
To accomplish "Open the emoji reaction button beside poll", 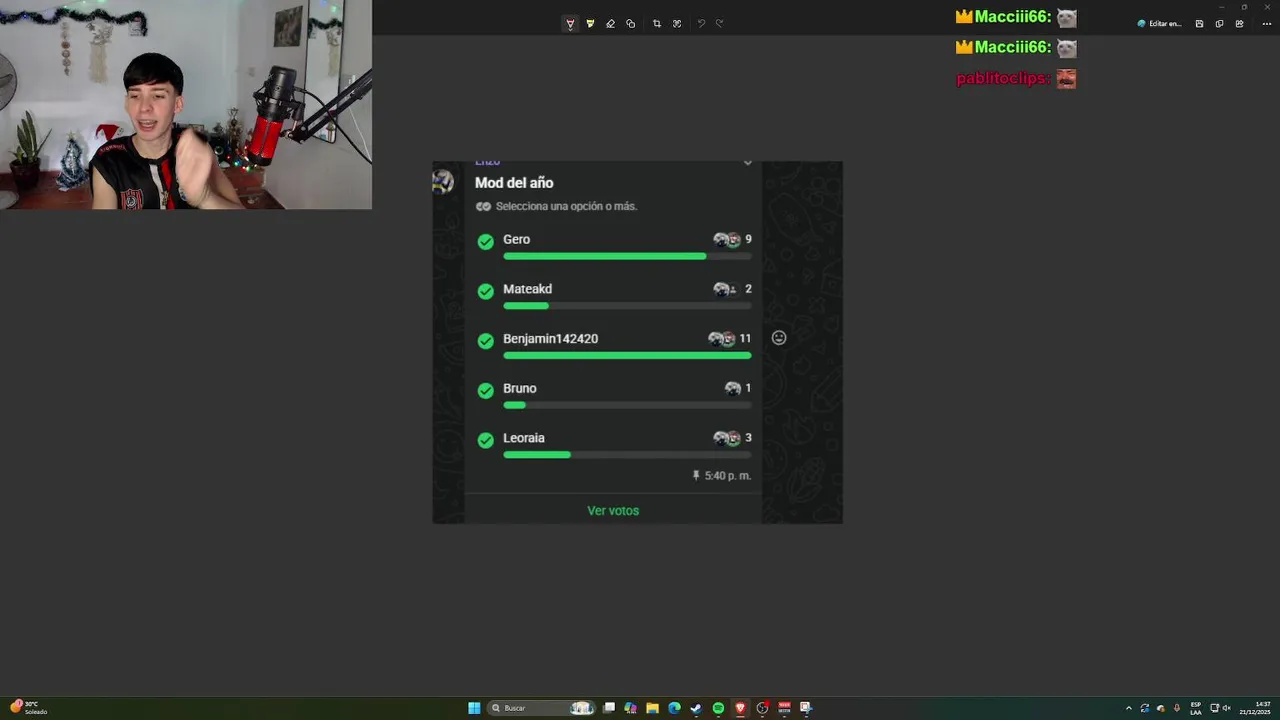I will tap(779, 338).
